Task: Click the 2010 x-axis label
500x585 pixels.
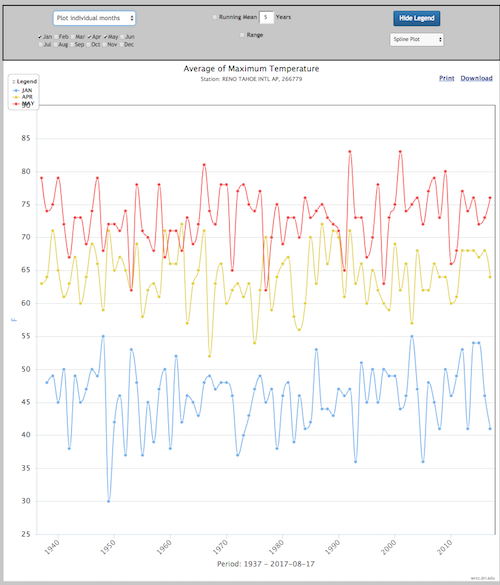Action: pos(445,547)
